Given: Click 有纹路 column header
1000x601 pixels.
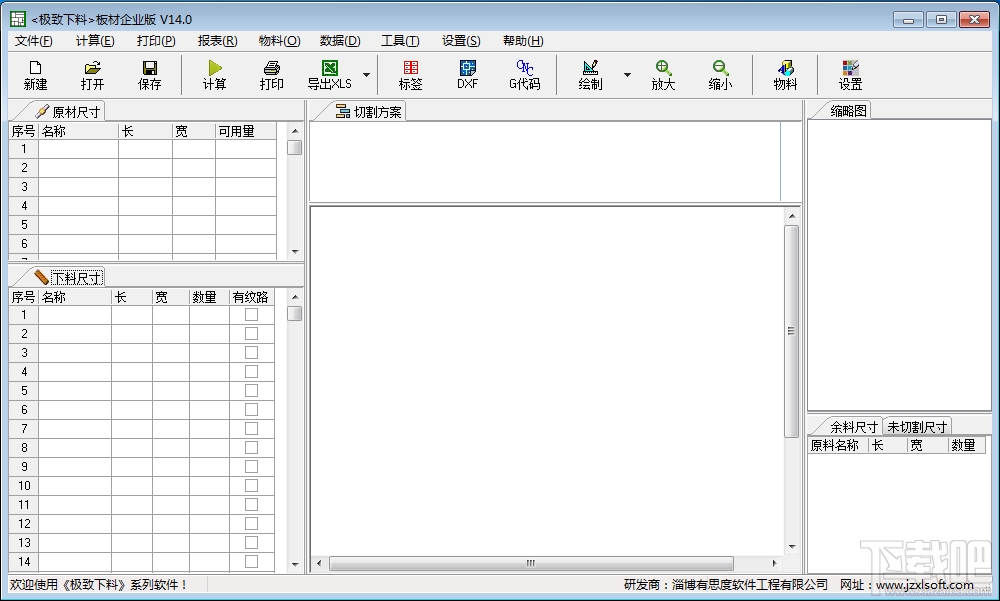Looking at the screenshot, I should 251,297.
